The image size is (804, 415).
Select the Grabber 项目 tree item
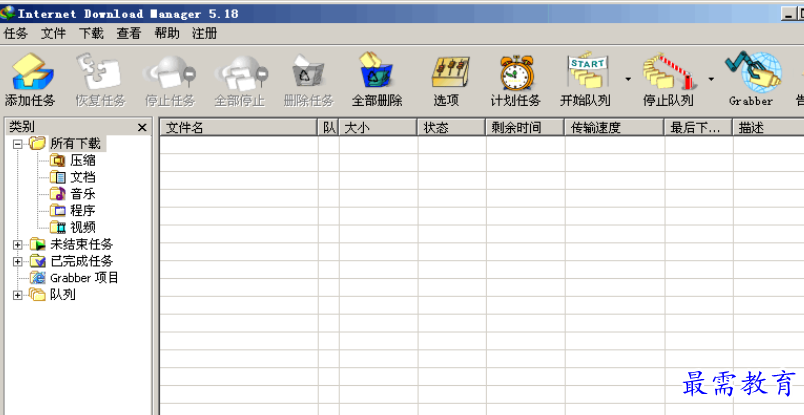(x=84, y=278)
